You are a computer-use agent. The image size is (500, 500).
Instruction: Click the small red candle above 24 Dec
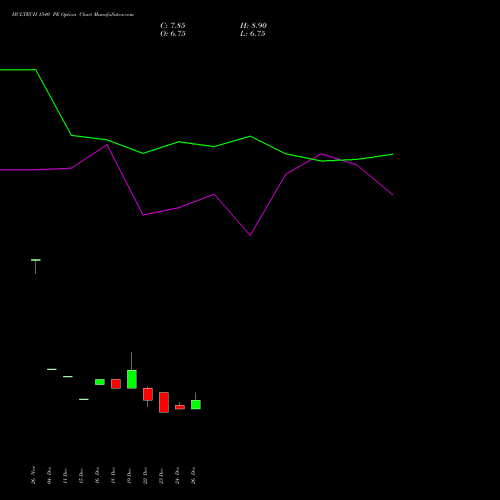tap(180, 407)
